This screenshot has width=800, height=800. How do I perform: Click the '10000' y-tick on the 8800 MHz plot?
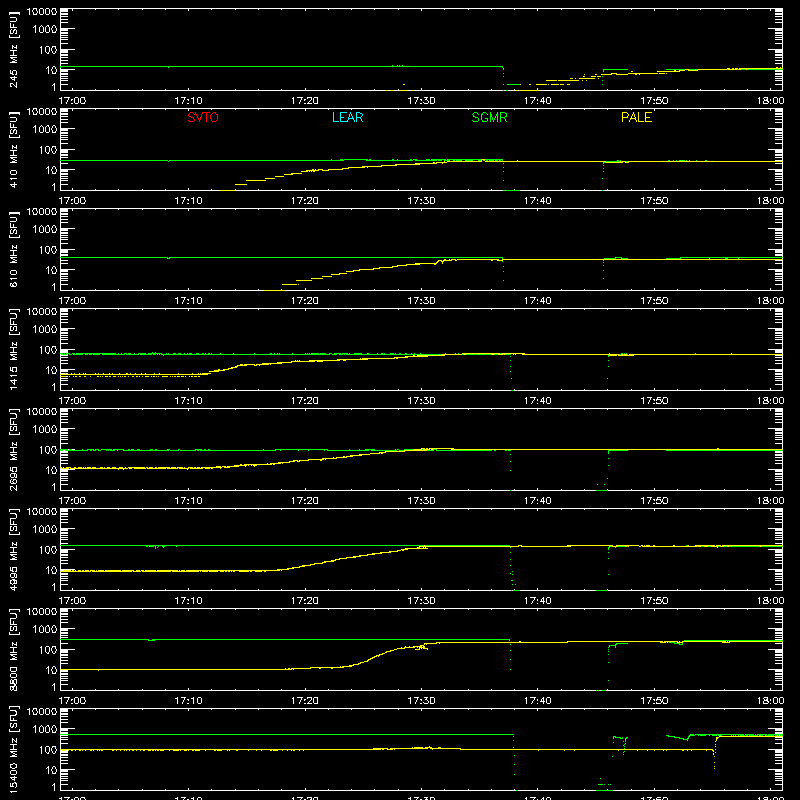click(x=42, y=612)
